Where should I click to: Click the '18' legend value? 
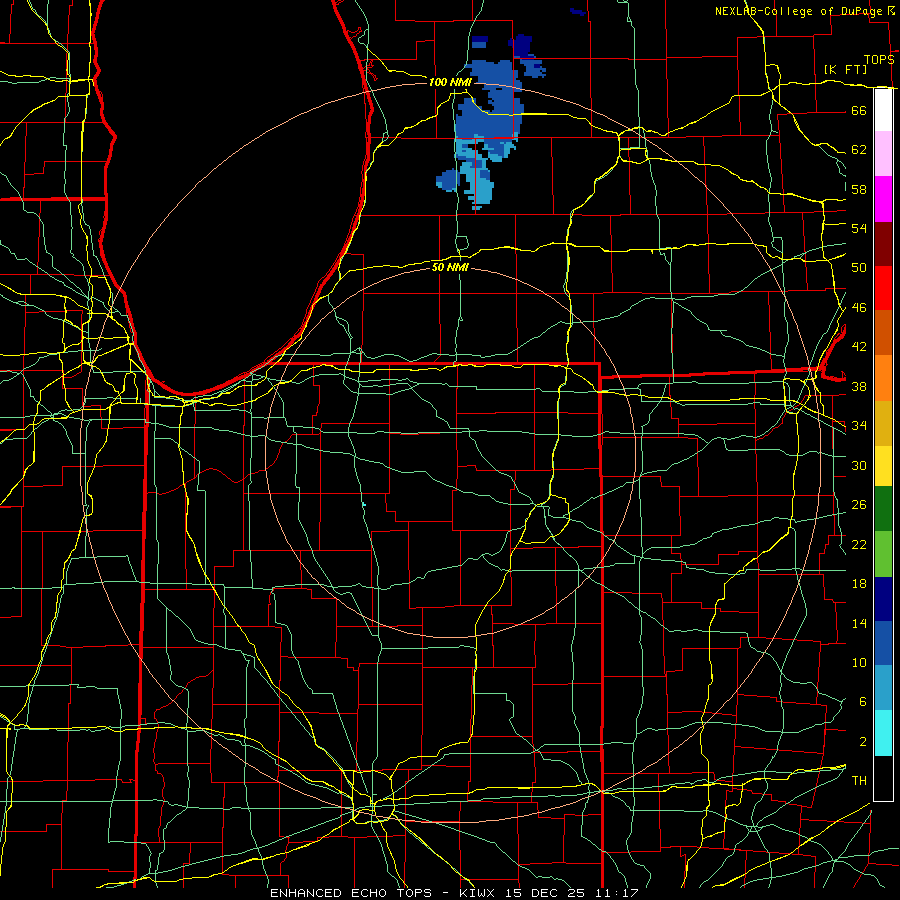click(859, 584)
